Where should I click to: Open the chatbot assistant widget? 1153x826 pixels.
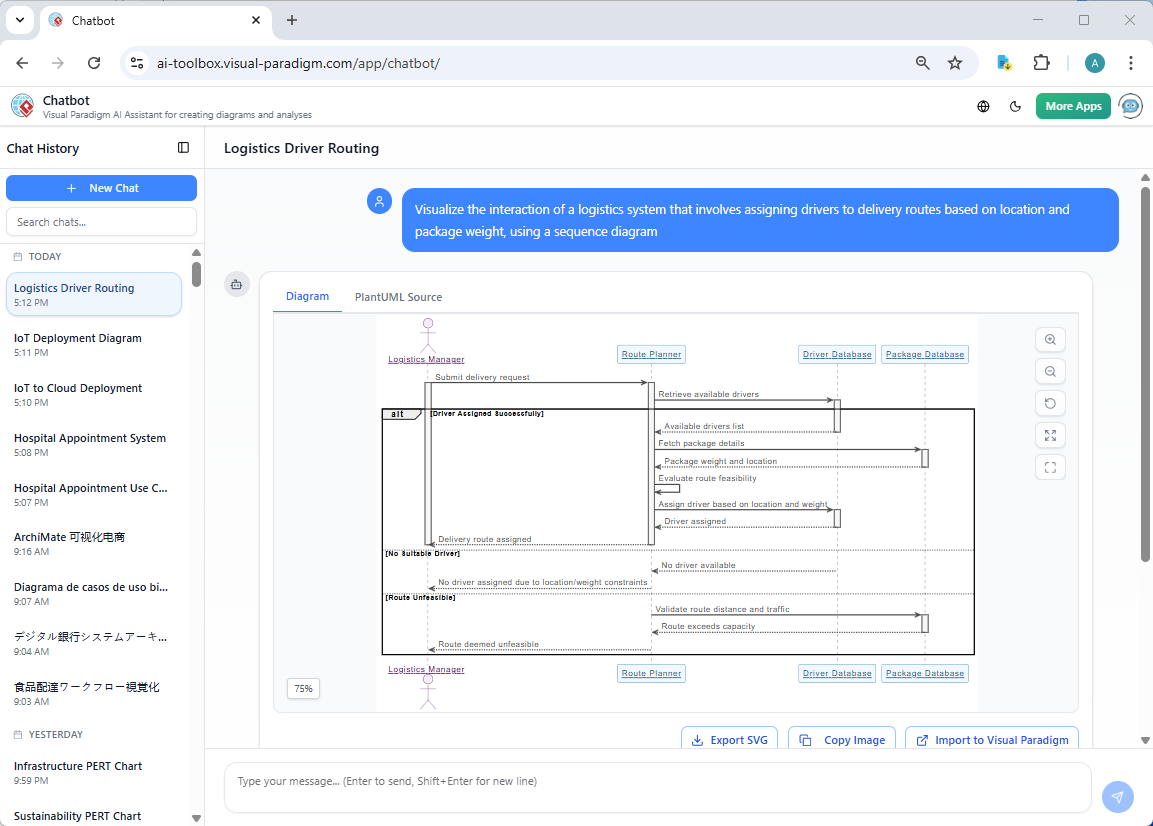coord(1129,106)
